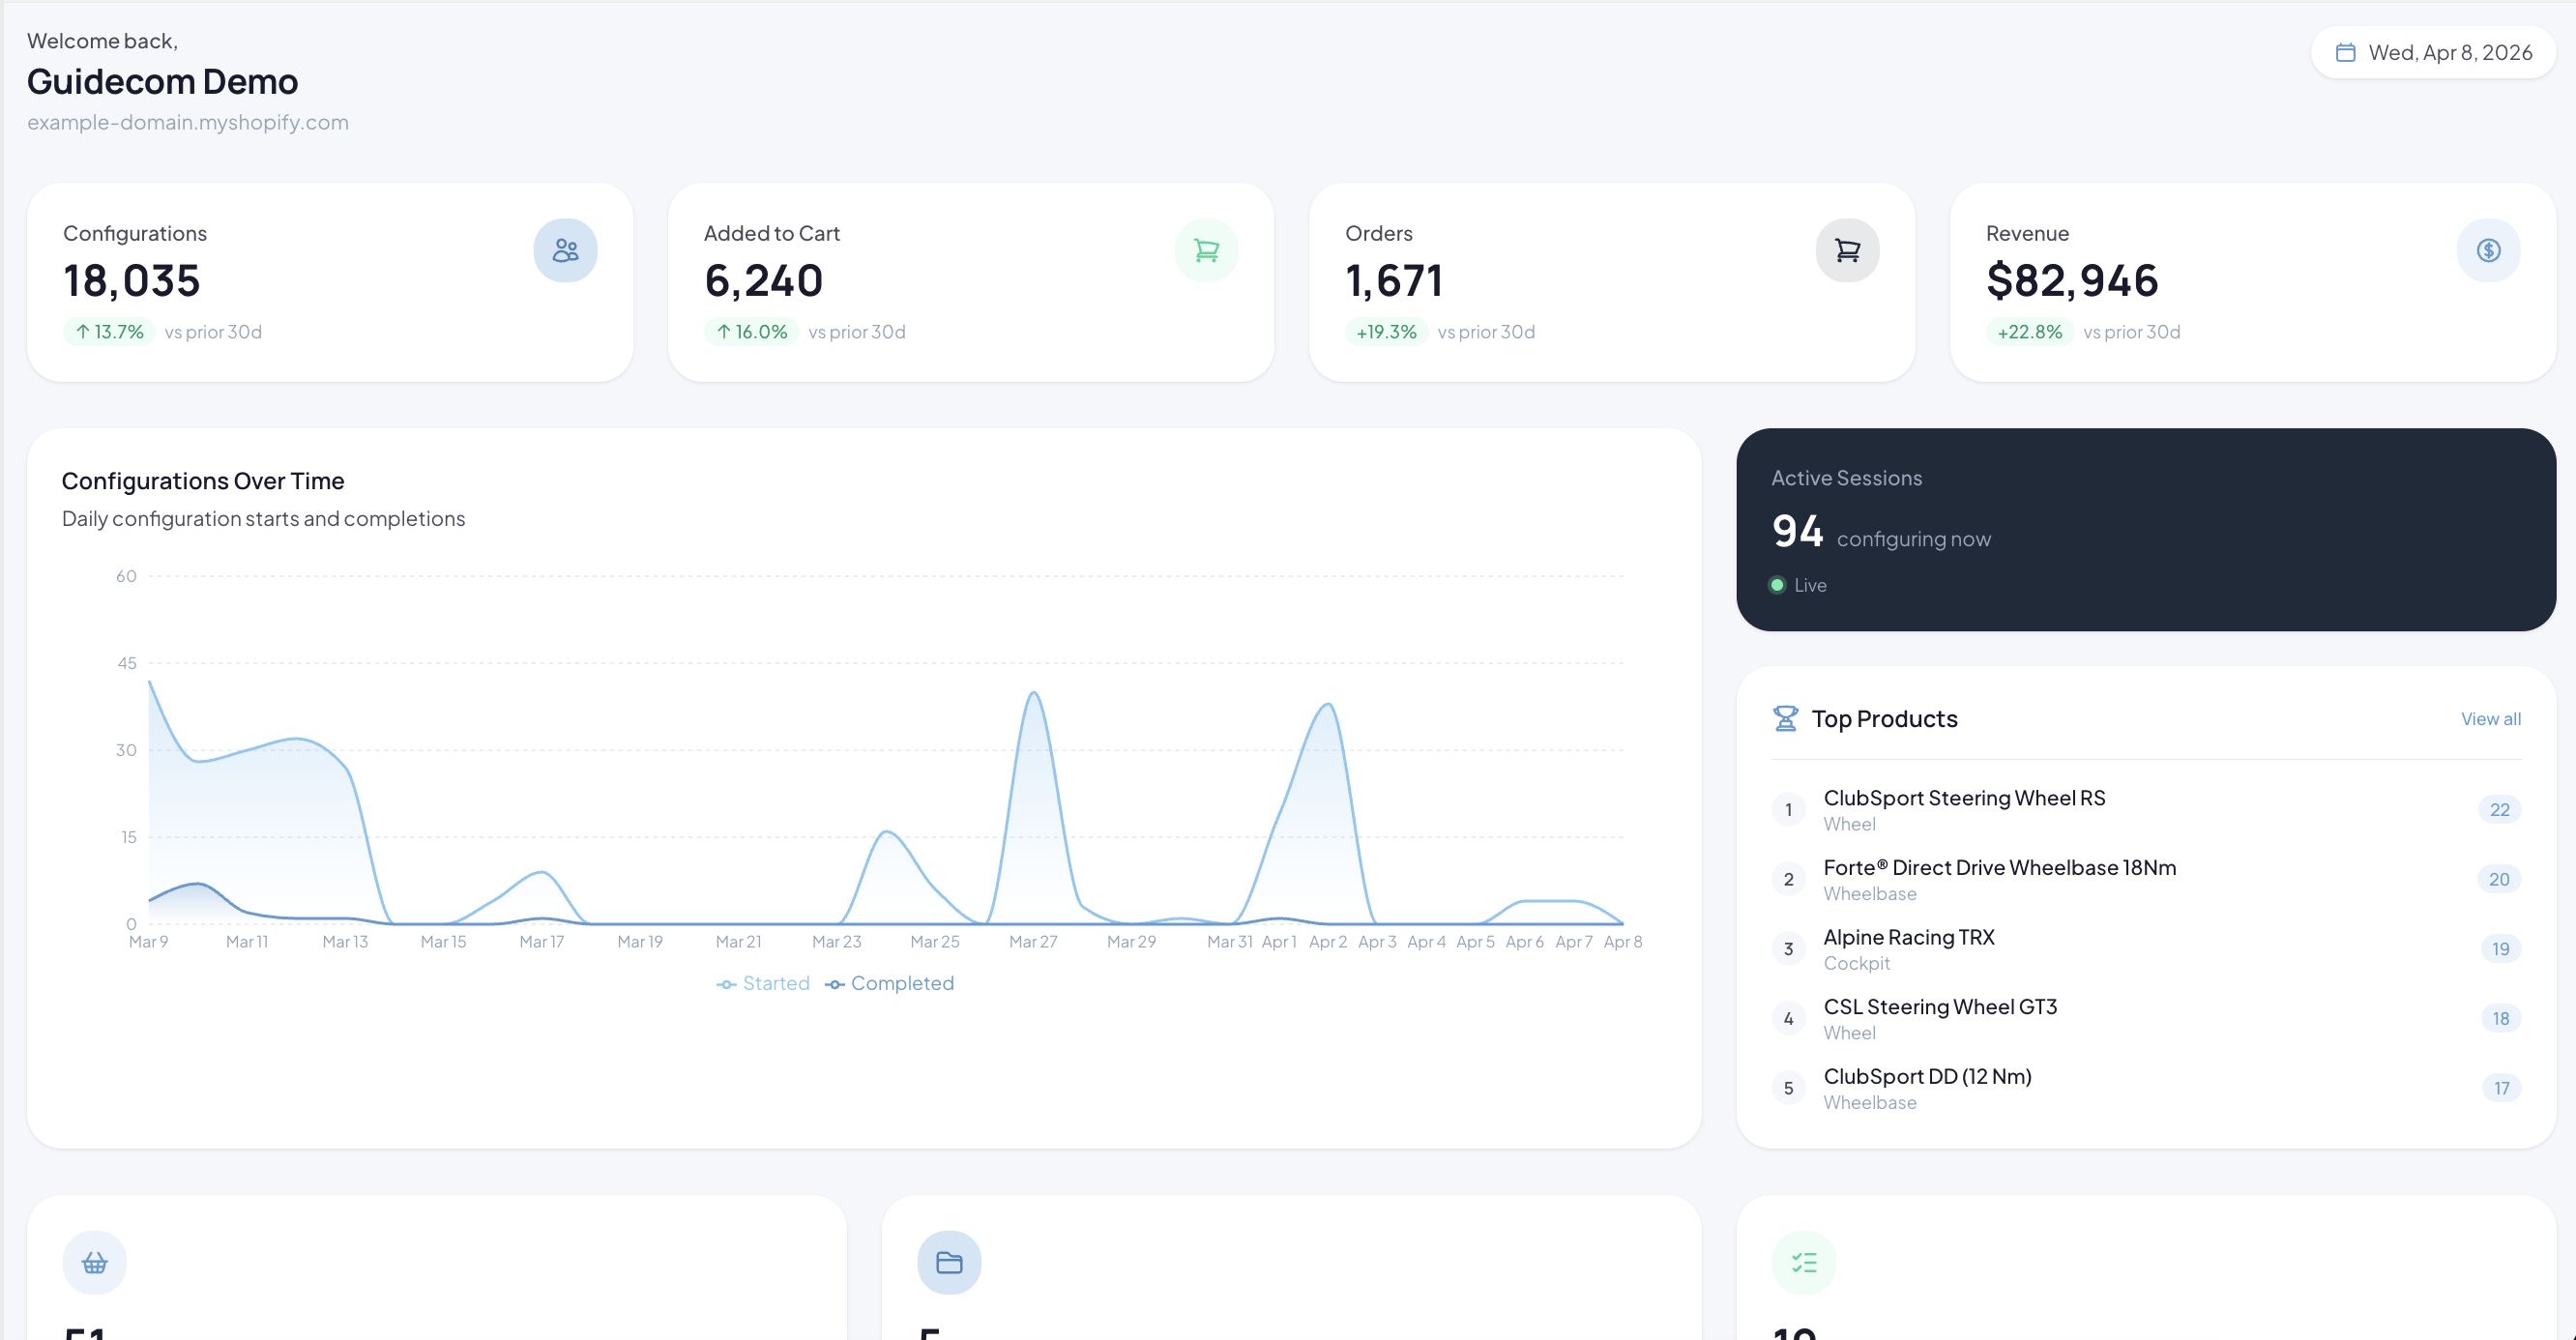Click the Configurations Over Time title

[x=203, y=481]
